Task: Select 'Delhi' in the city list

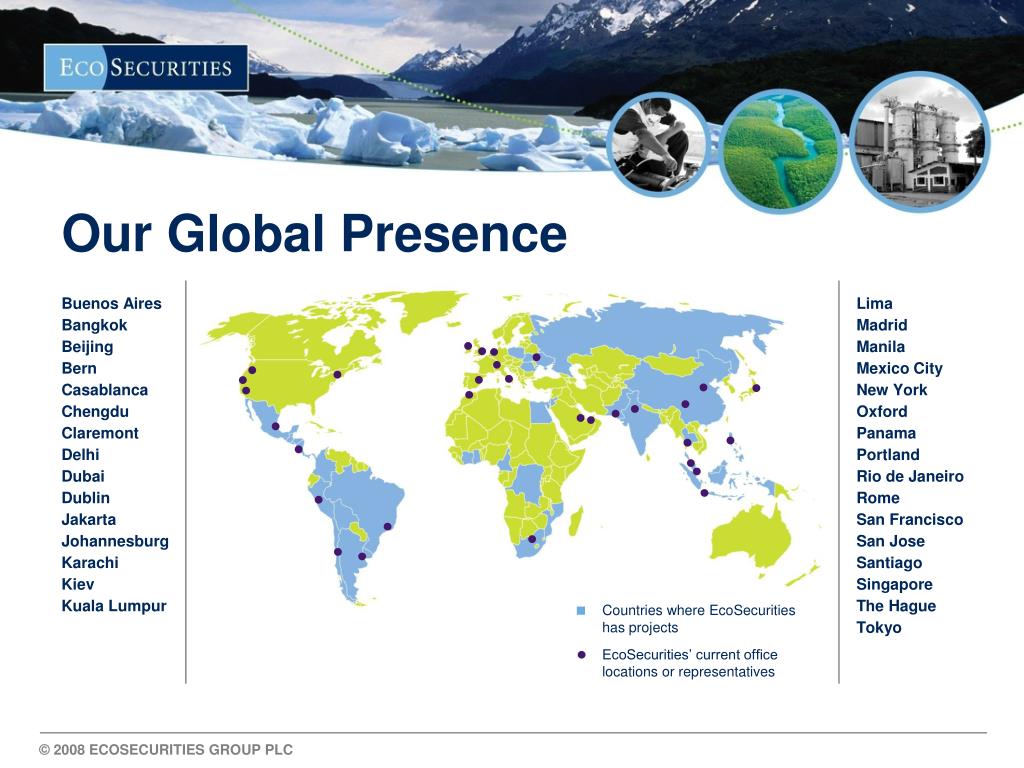Action: (80, 455)
